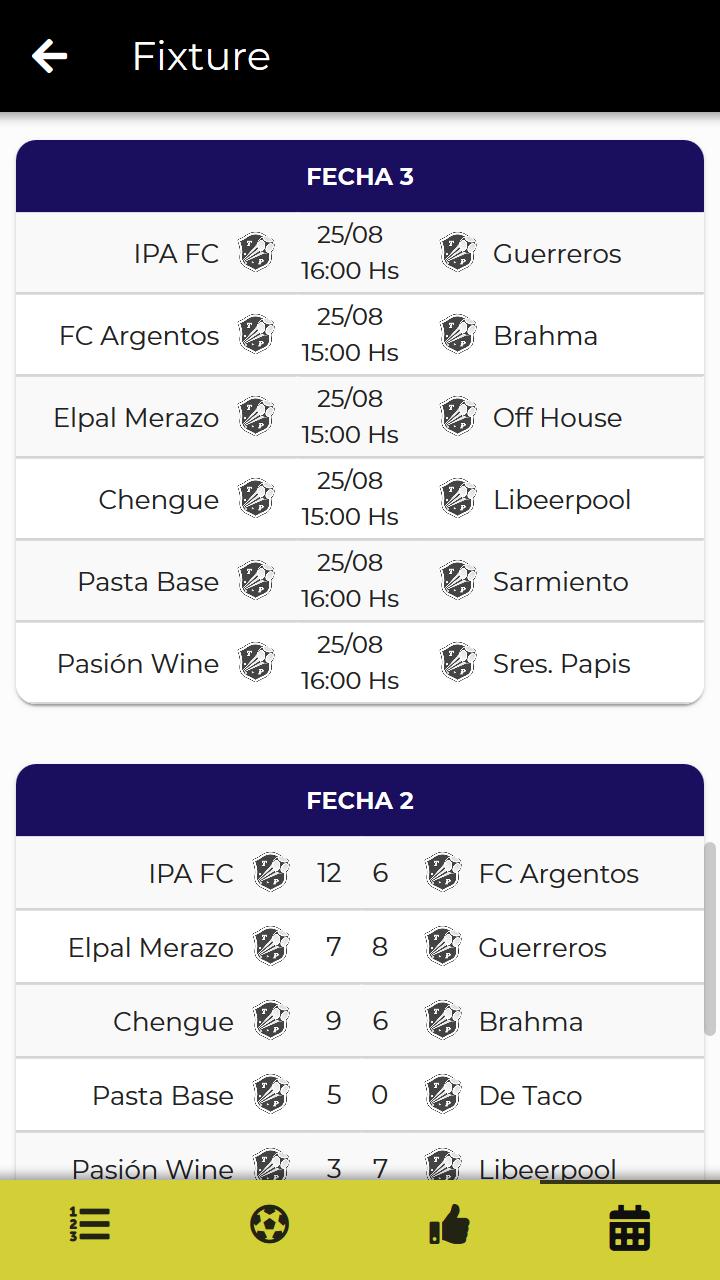Tap the Guerreros crest in Fecha 3

[458, 252]
